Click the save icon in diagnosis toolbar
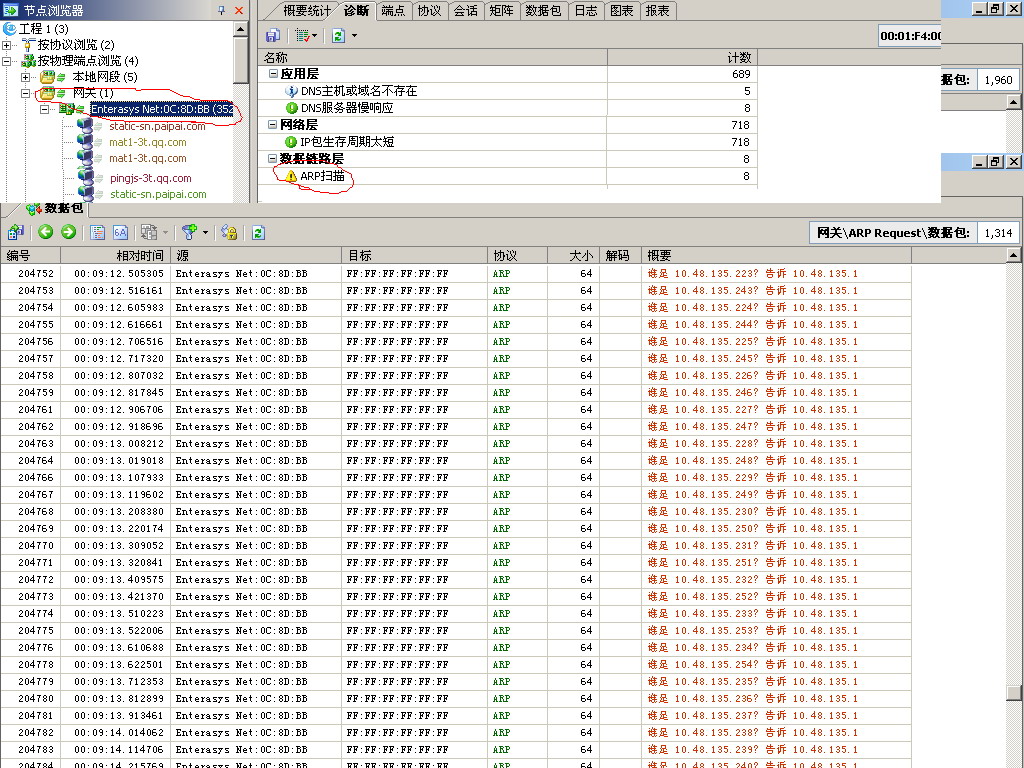This screenshot has height=768, width=1024. point(272,35)
